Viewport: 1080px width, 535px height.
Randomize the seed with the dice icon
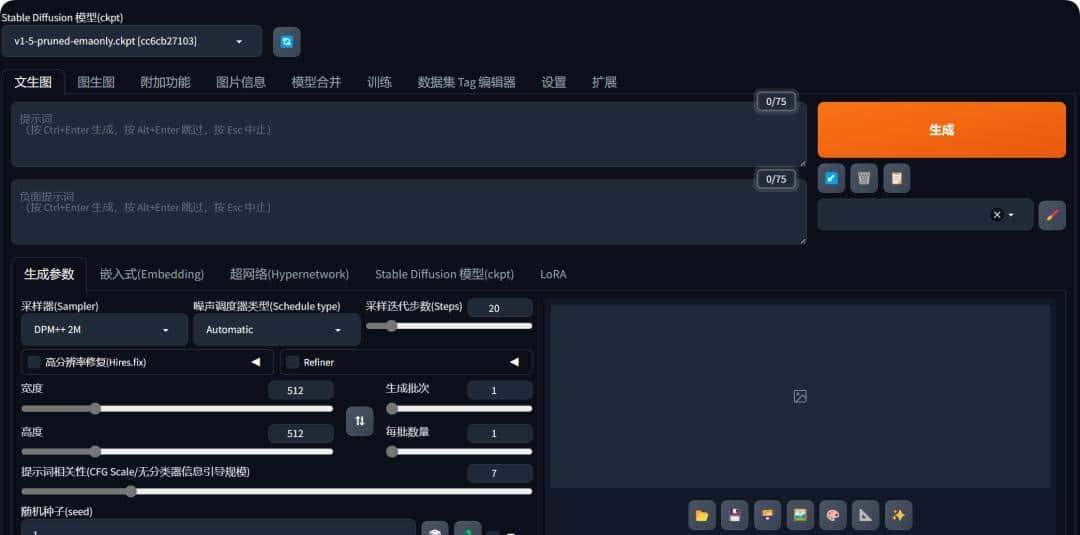pos(435,528)
